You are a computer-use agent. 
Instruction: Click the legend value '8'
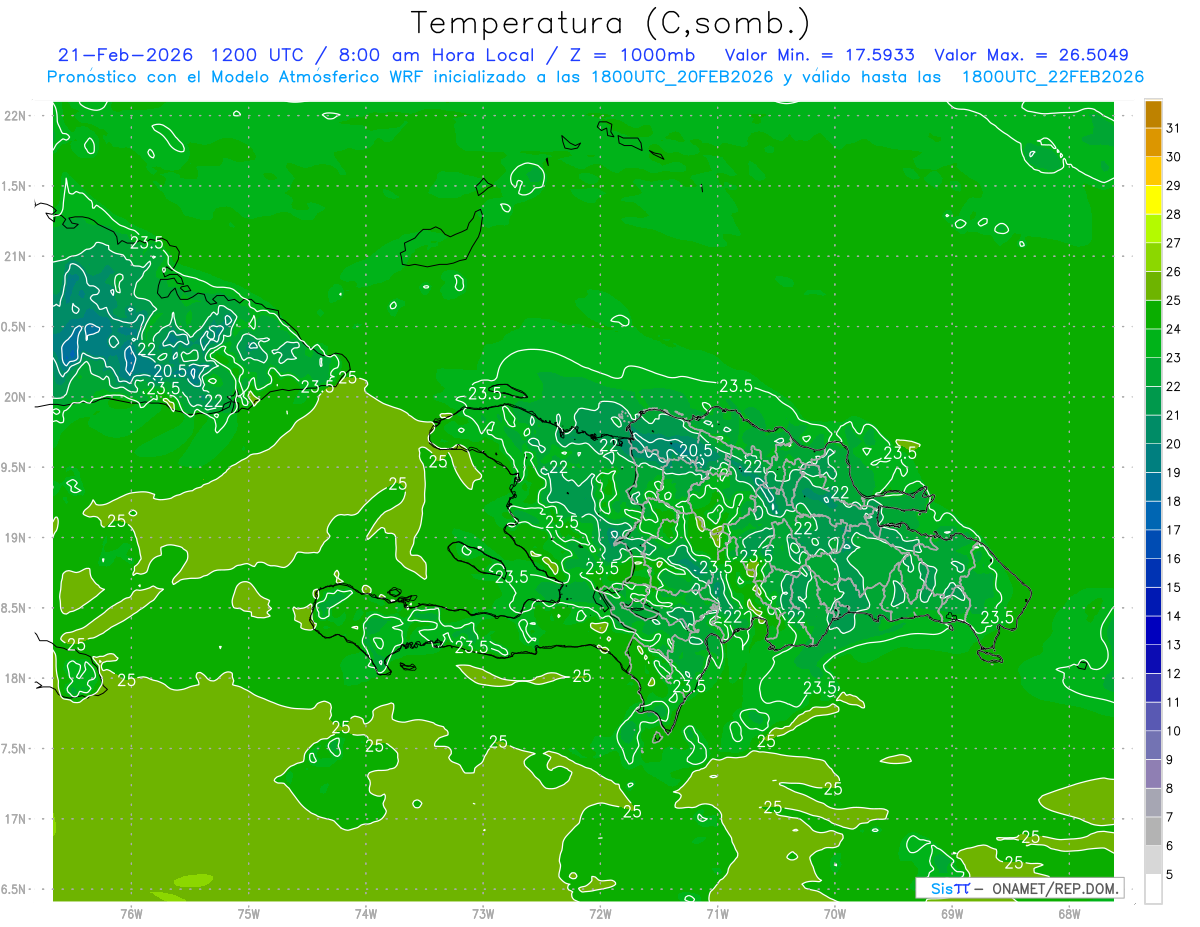tap(1170, 789)
